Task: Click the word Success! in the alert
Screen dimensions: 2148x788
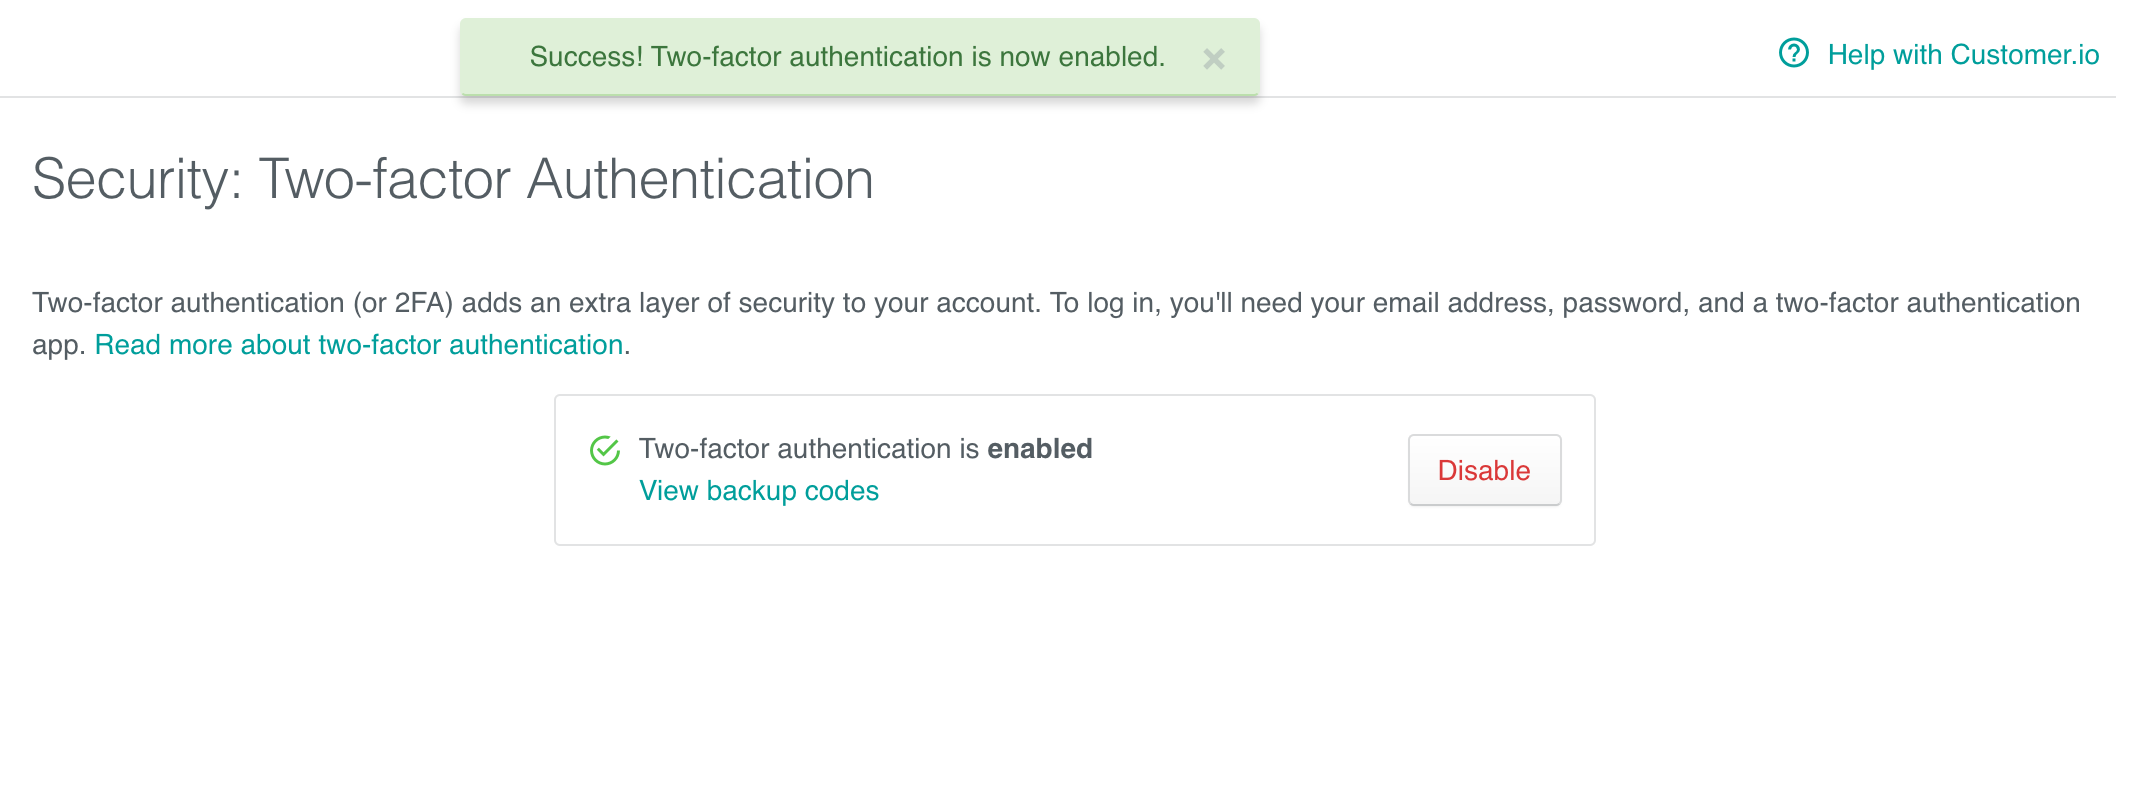Action: point(586,57)
